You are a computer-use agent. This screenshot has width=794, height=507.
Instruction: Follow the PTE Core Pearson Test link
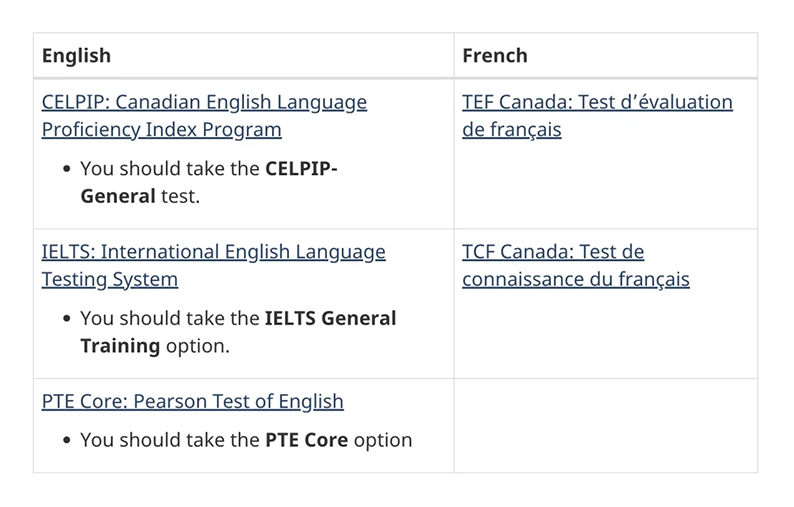click(x=192, y=402)
